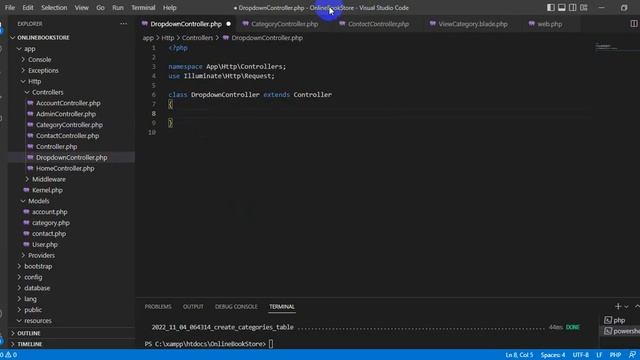Toggle primary side bar layout icon

pos(551,7)
